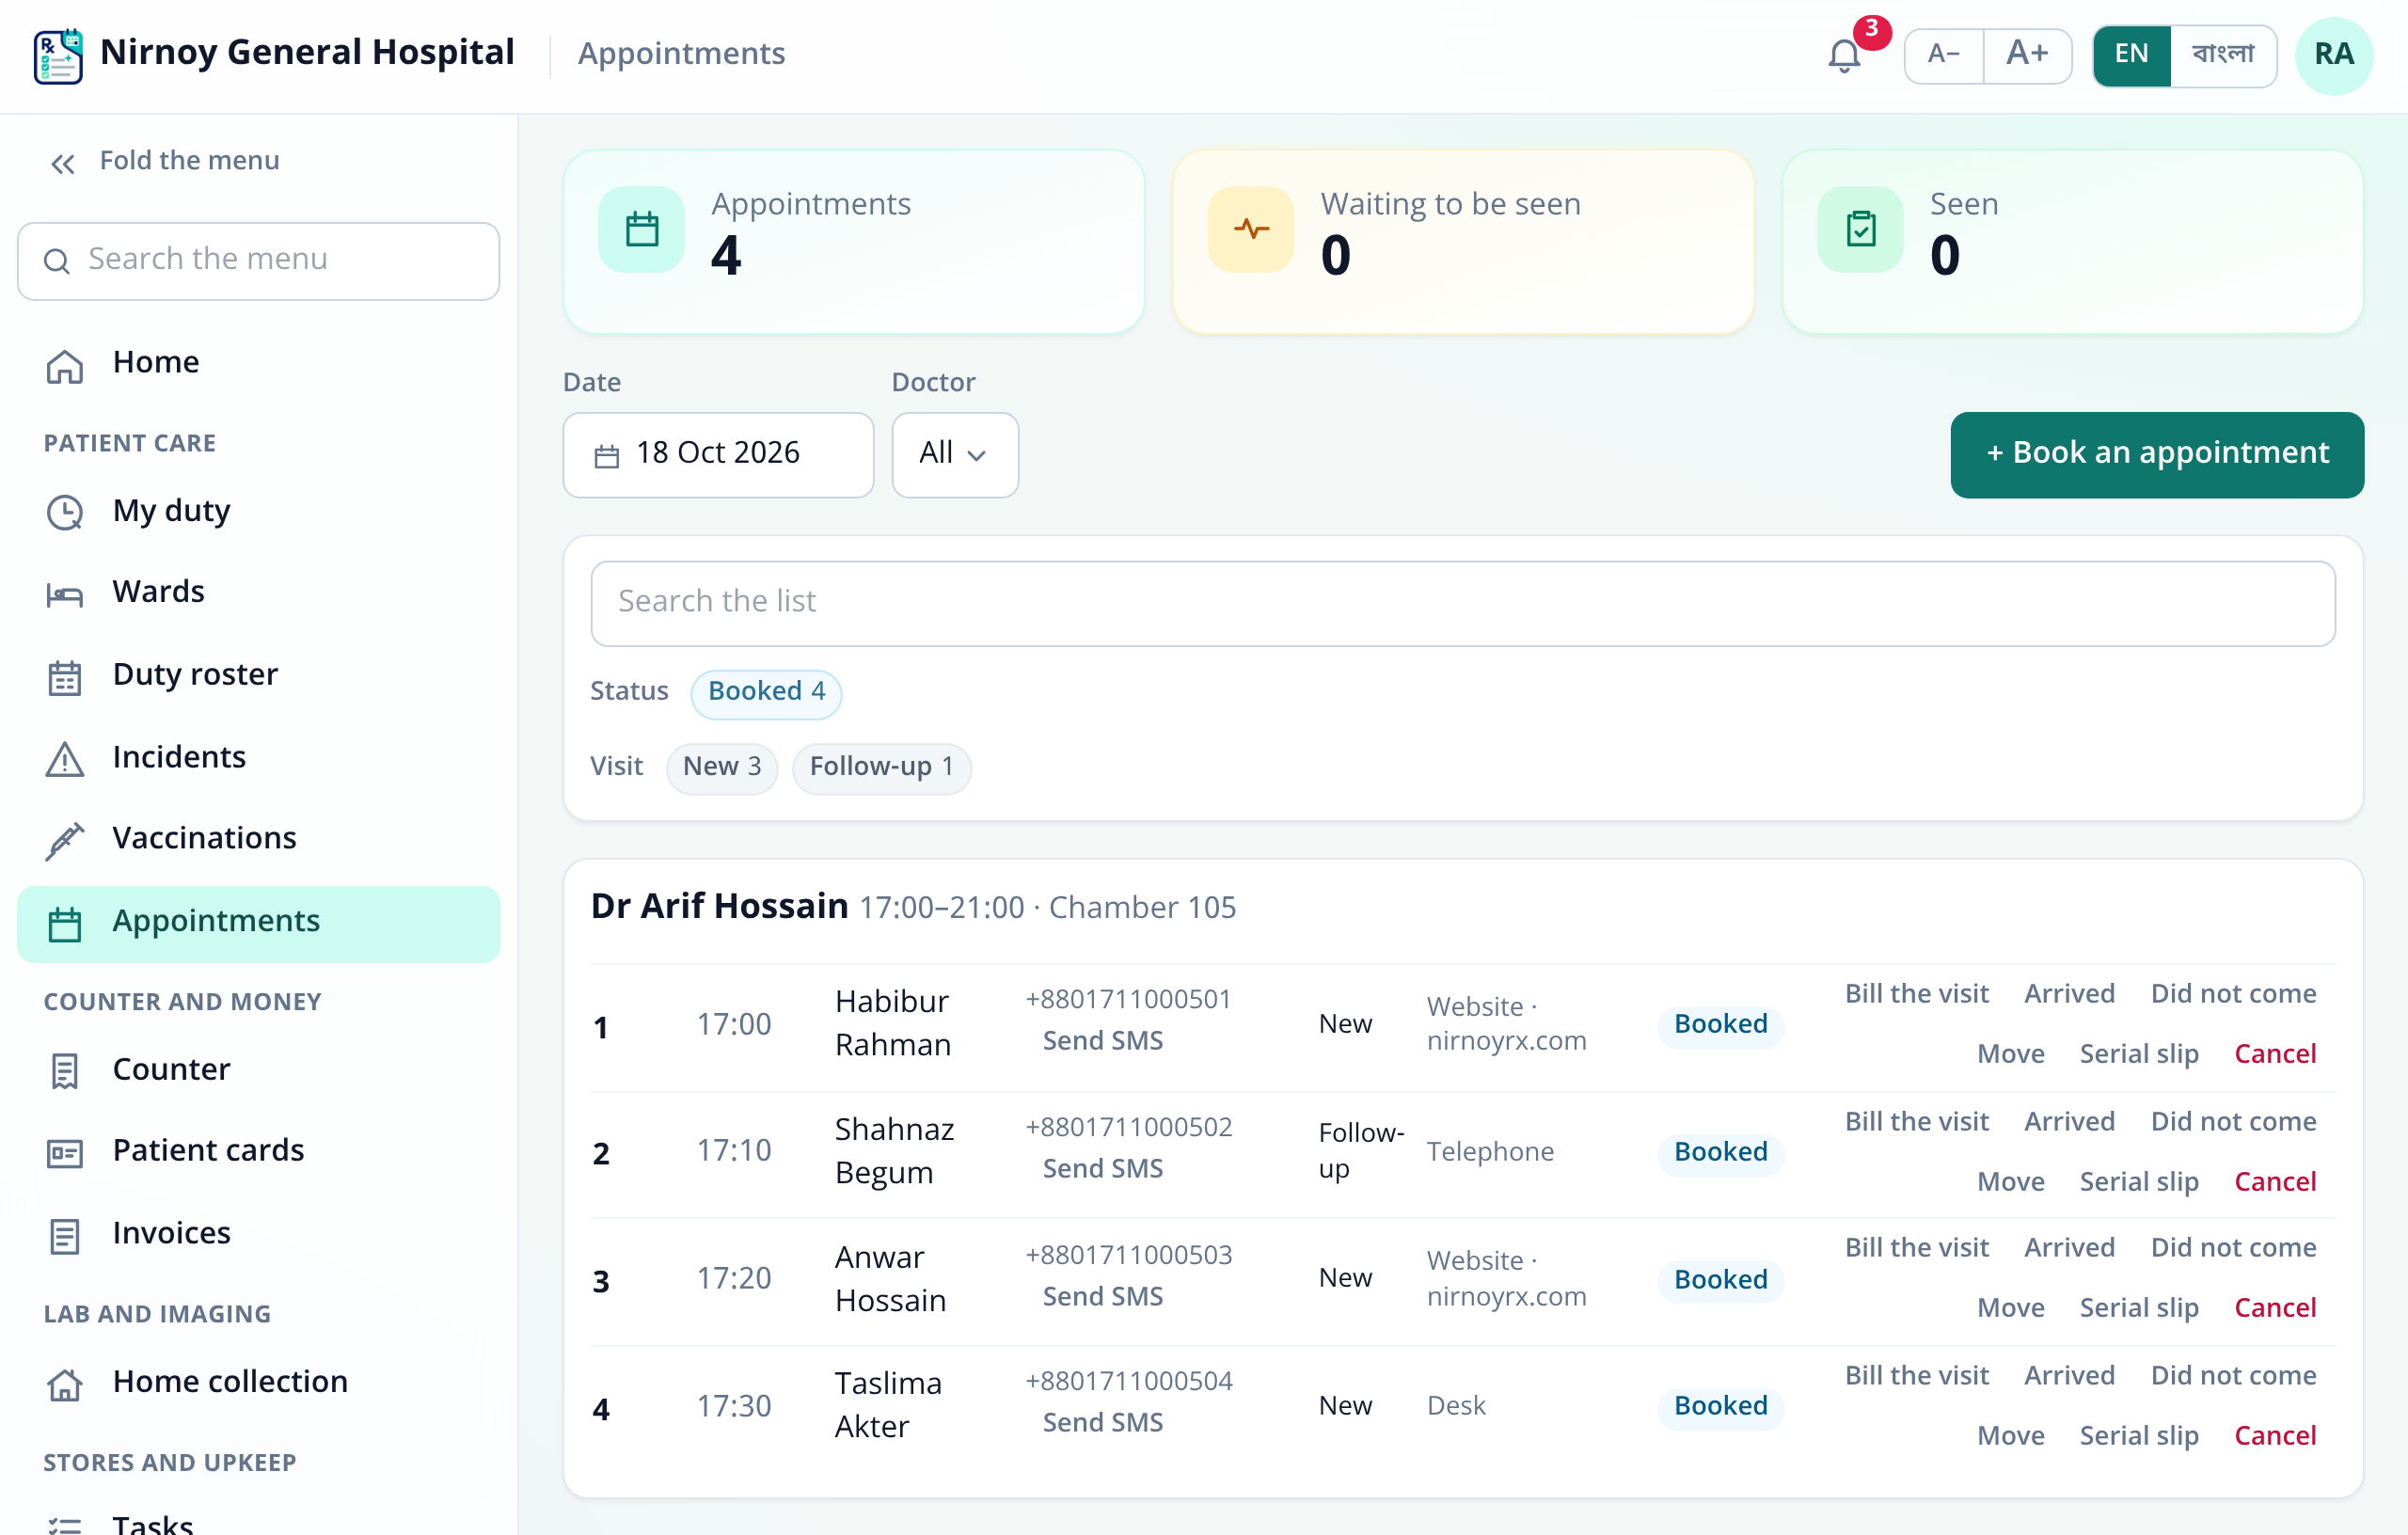
Task: Open the RA user avatar menu
Action: 2334,55
